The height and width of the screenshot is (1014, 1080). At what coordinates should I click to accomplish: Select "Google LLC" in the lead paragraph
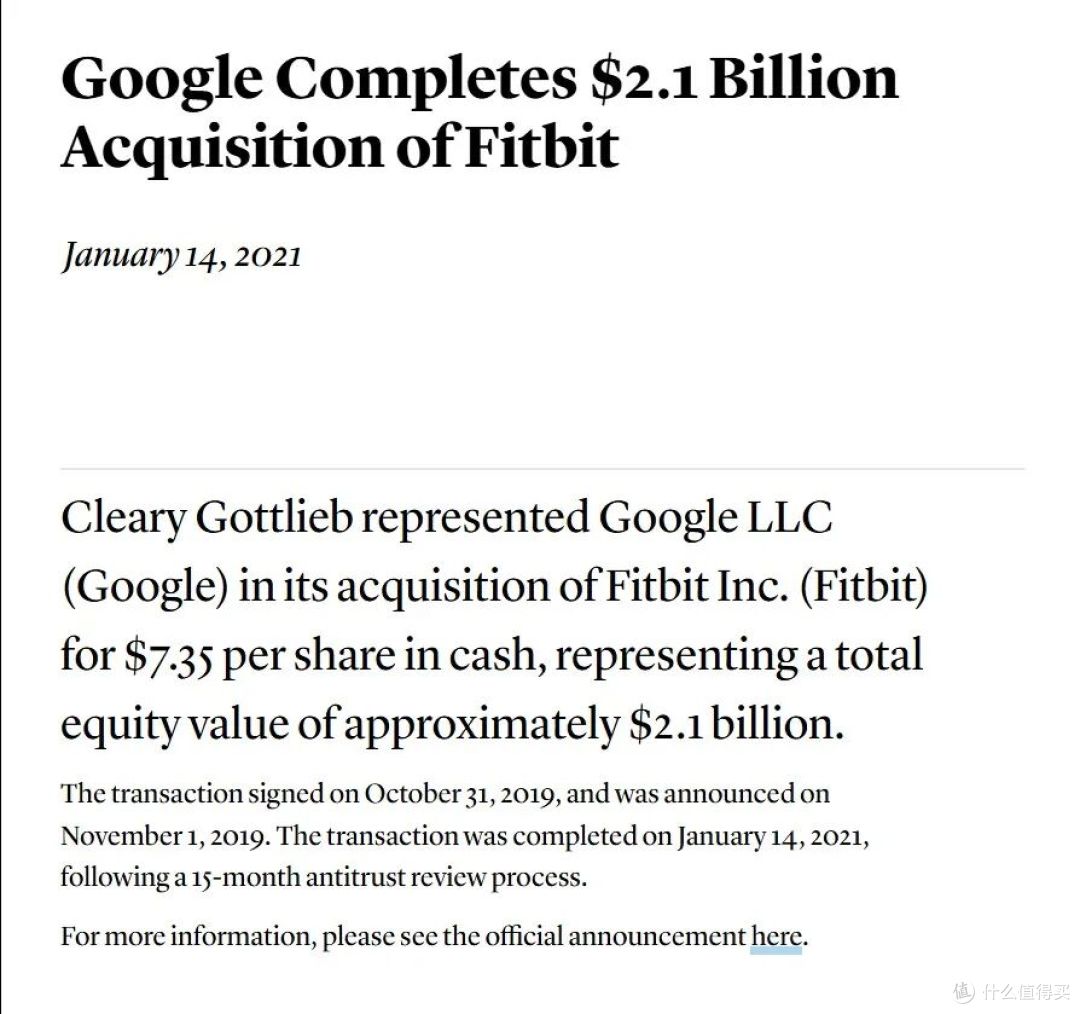click(x=715, y=518)
